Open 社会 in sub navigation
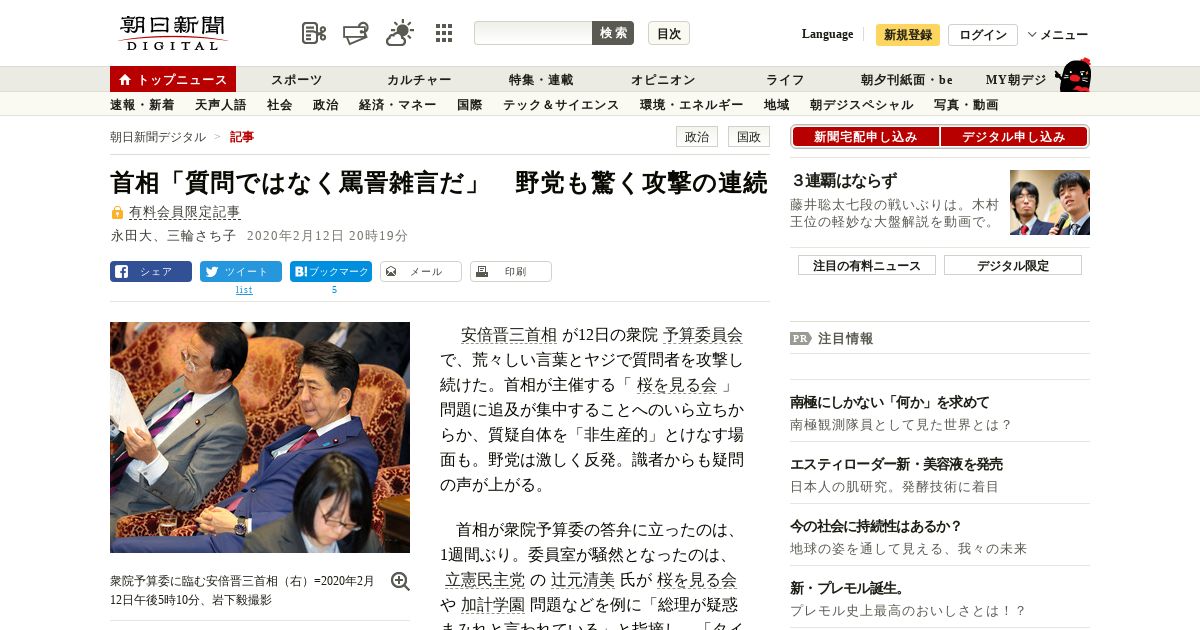Viewport: 1200px width, 630px height. (x=280, y=104)
